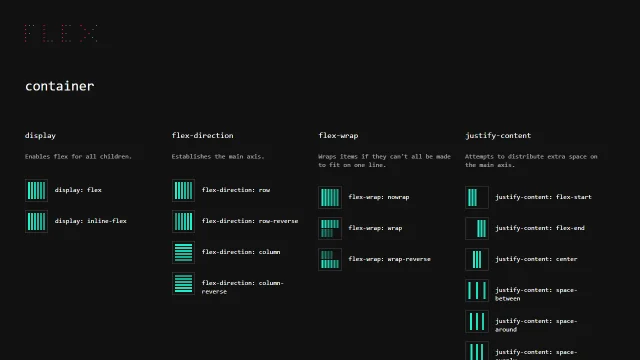The image size is (640, 360).
Task: Click the 'flex-wrap: nowrap' label
Action: point(379,197)
